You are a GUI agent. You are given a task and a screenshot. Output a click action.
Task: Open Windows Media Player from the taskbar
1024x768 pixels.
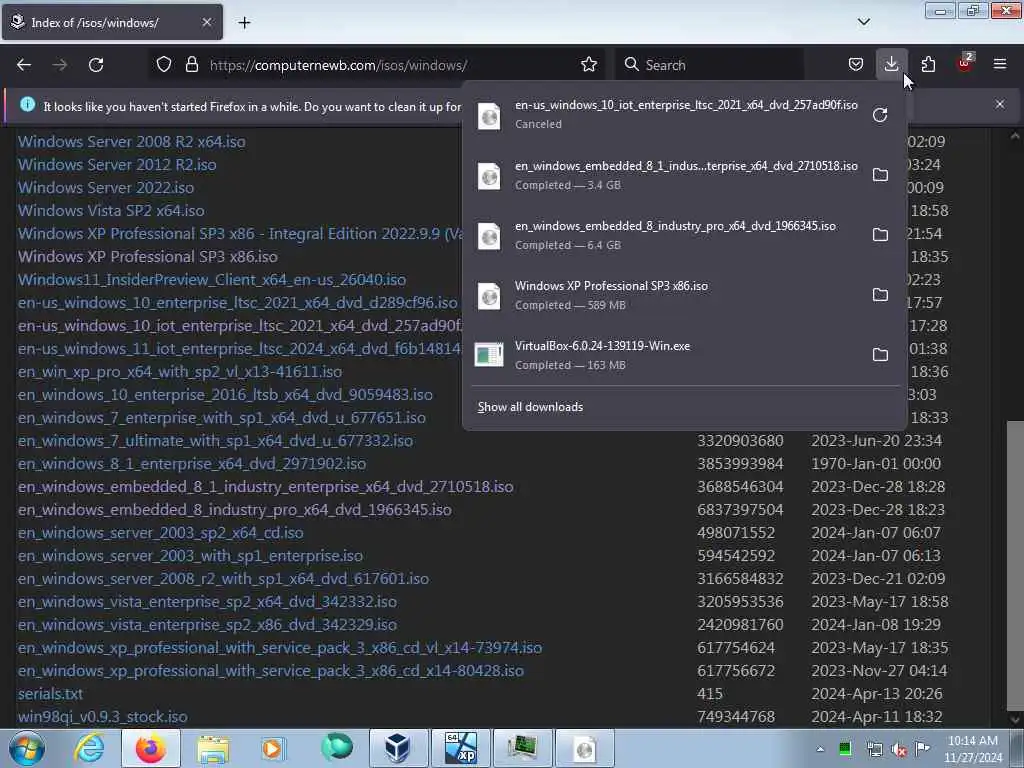click(273, 748)
